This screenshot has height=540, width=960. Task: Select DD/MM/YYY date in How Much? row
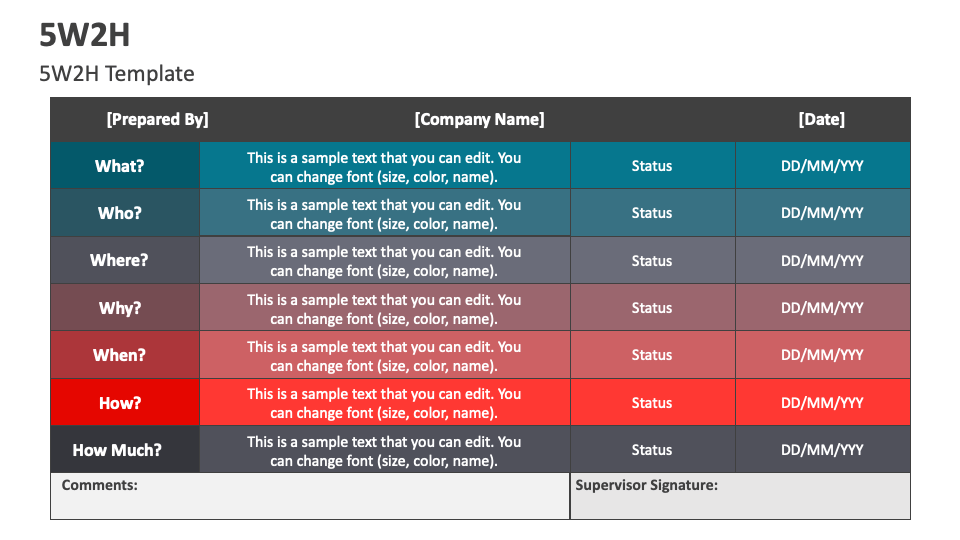point(823,449)
